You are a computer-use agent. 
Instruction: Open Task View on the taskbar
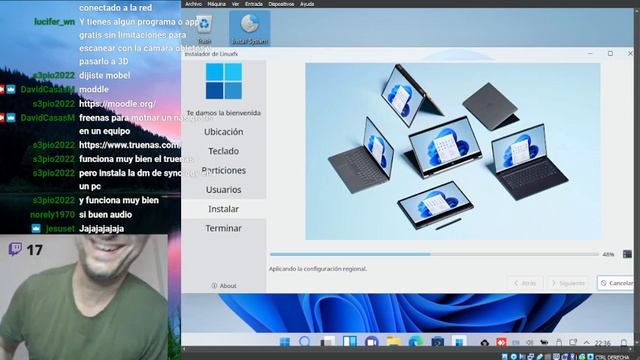327,342
